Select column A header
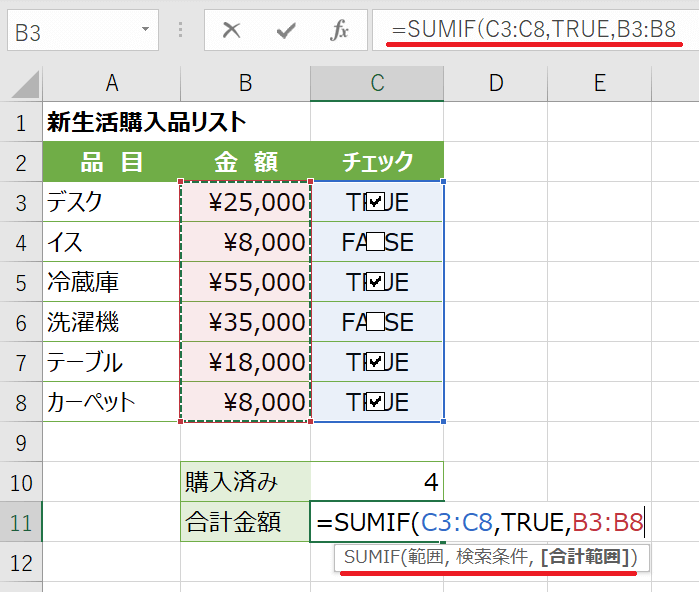Screen dimensions: 699x592 112,83
